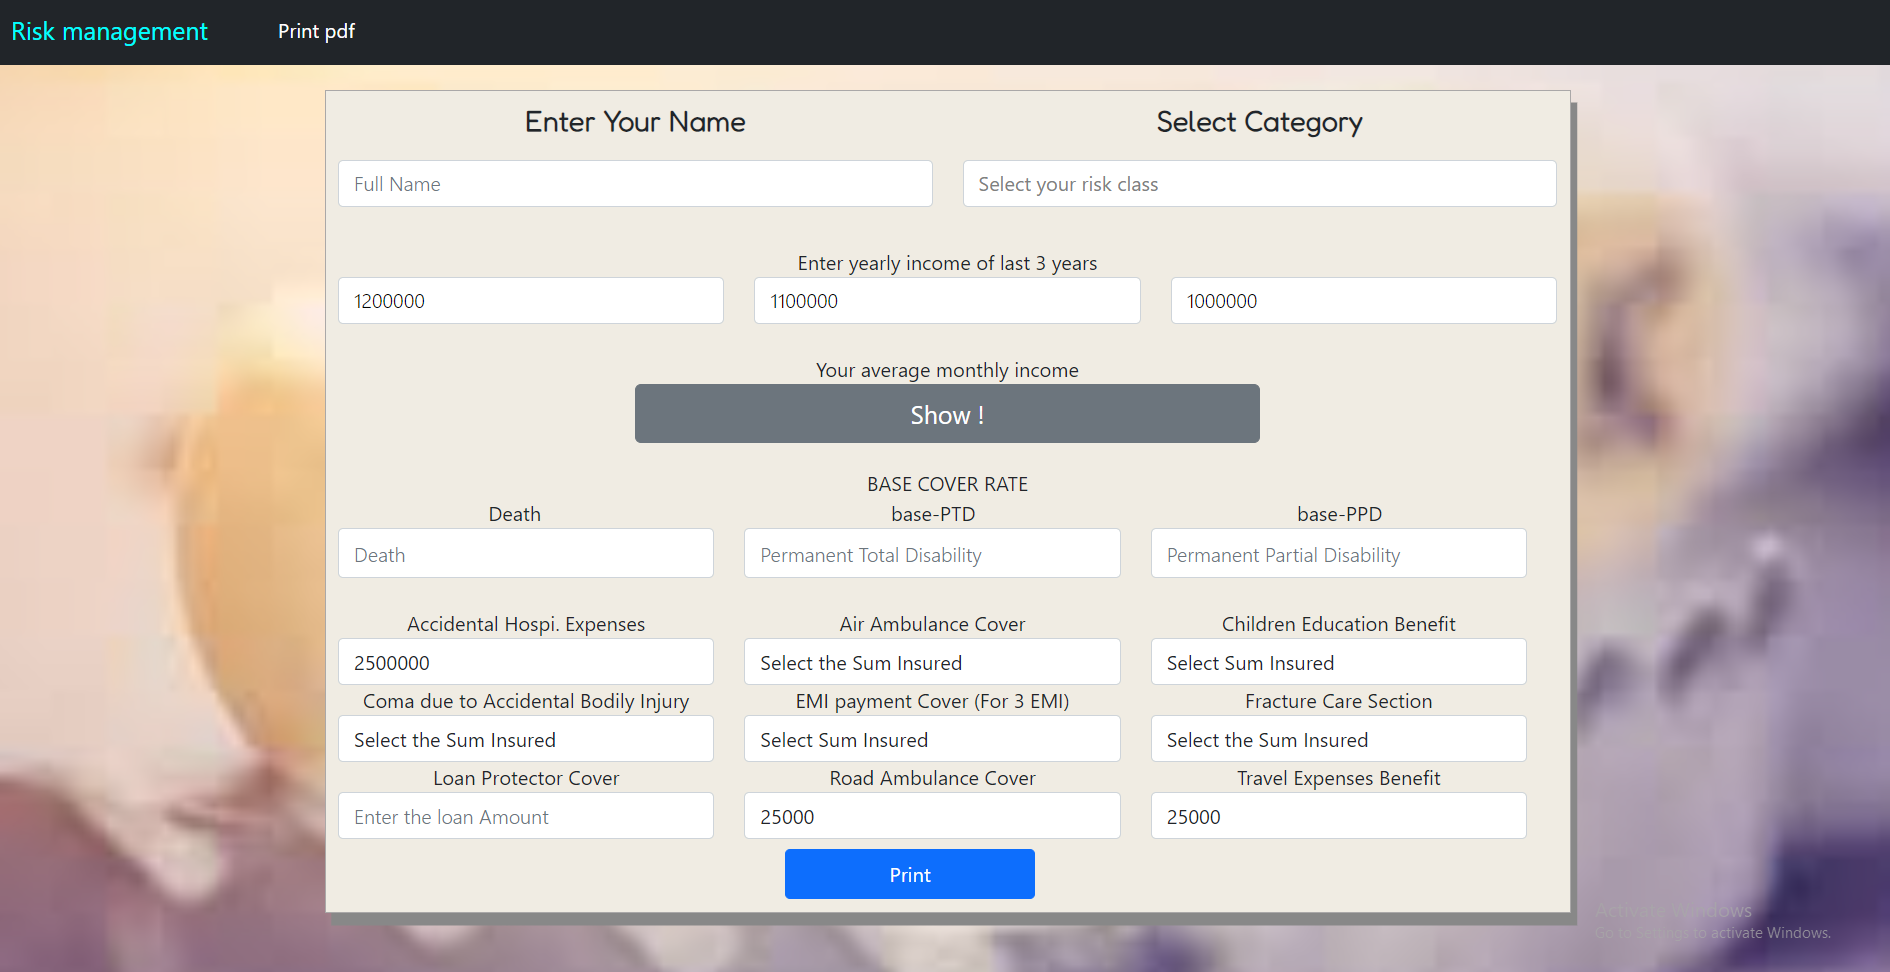Open the Select your risk class dropdown
Viewport: 1890px width, 972px height.
(1259, 184)
